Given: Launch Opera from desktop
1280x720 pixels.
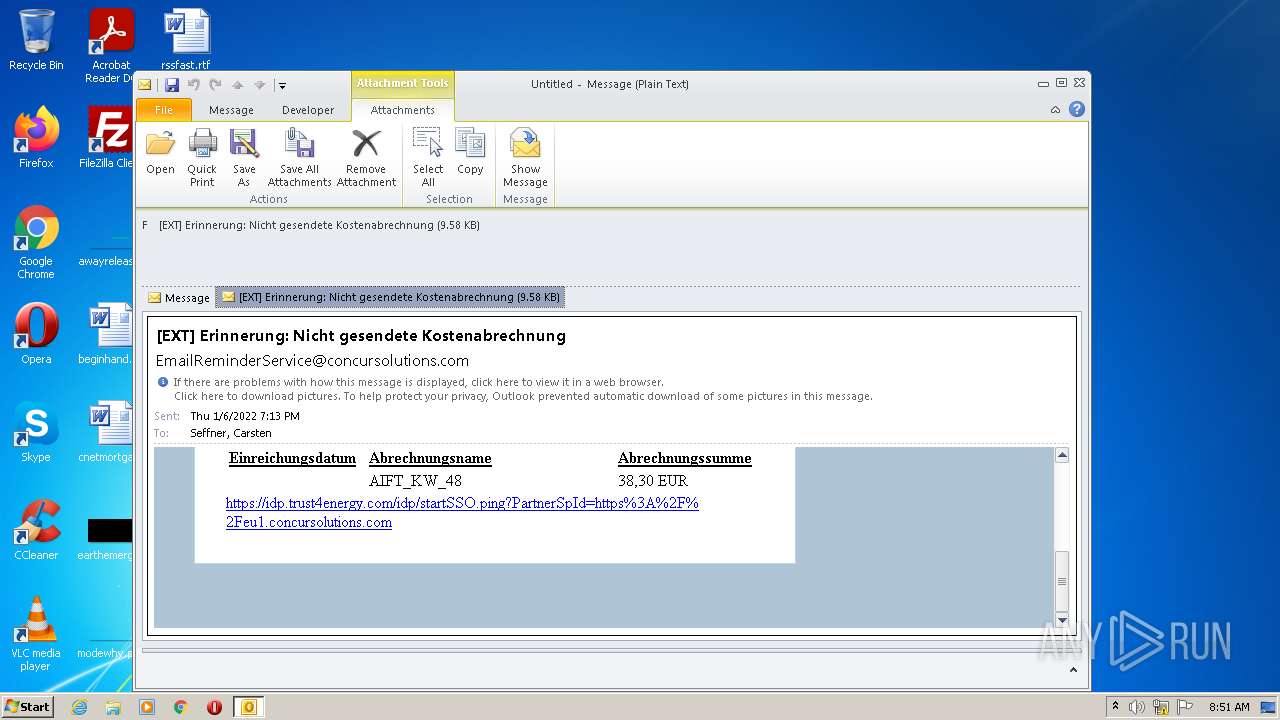Looking at the screenshot, I should click(x=36, y=334).
